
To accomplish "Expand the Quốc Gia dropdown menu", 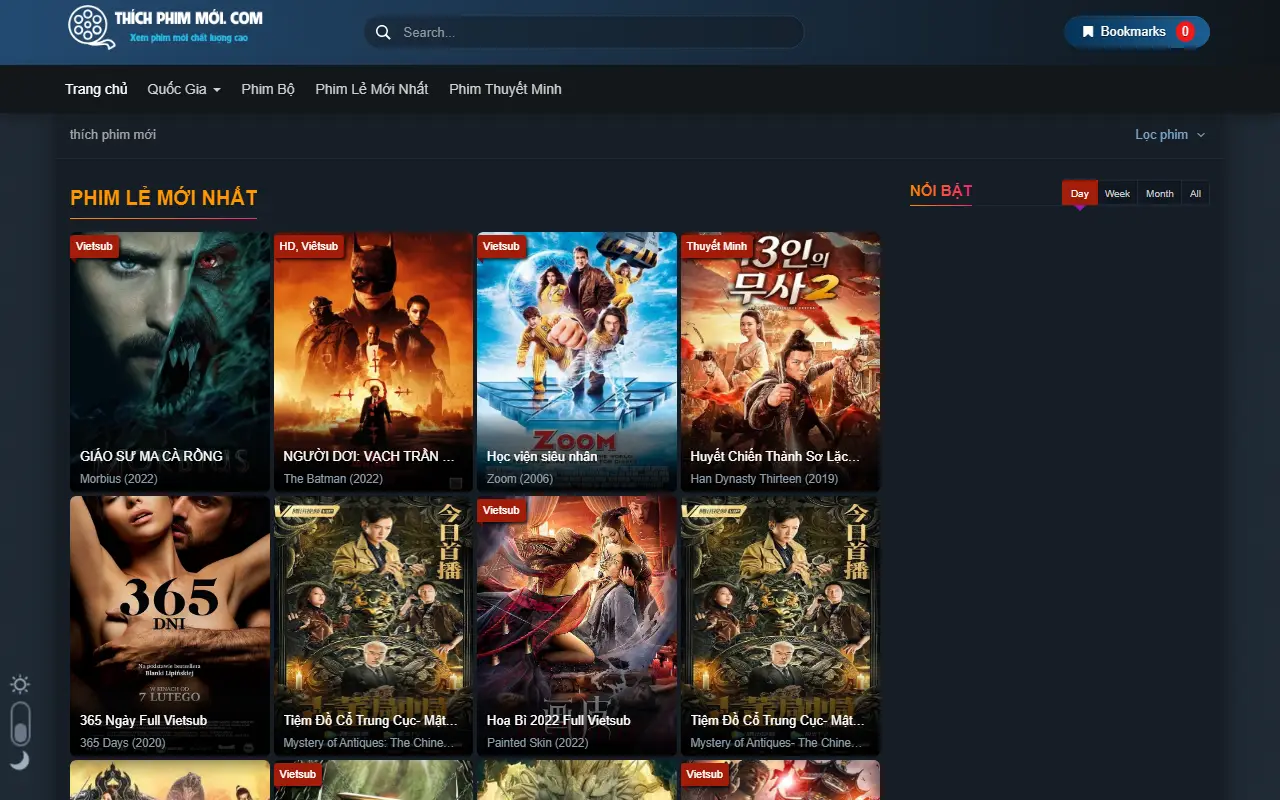I will click(184, 89).
